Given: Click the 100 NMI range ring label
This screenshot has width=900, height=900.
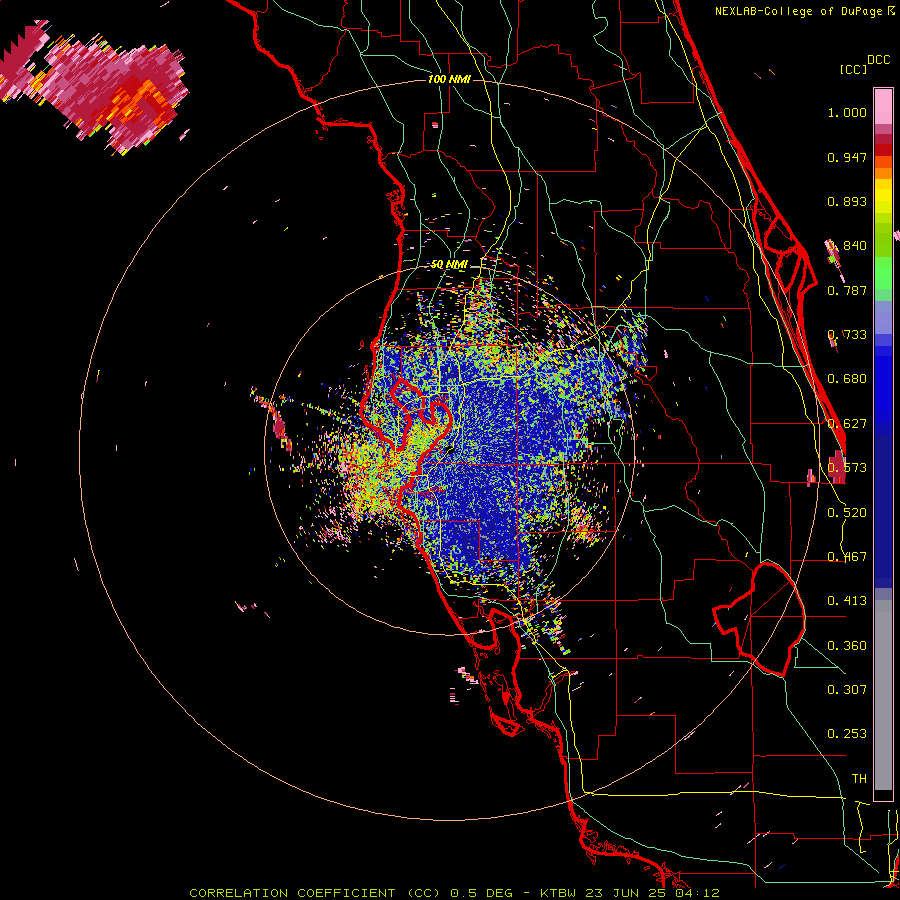Looking at the screenshot, I should pos(449,79).
